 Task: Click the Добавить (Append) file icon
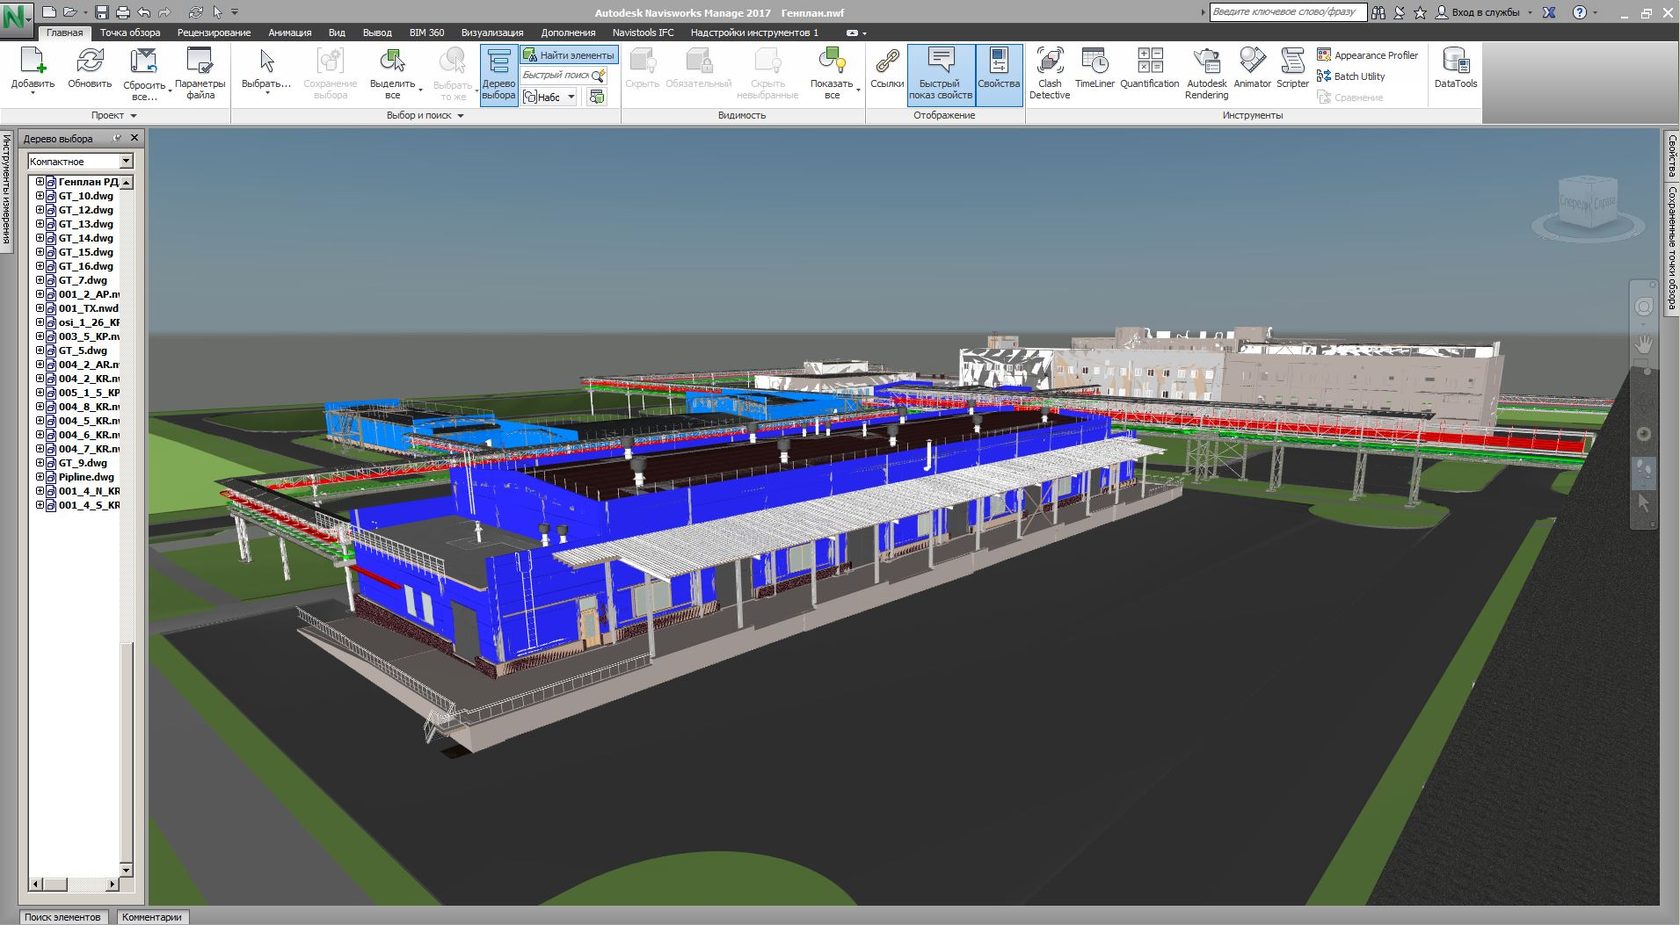tap(32, 62)
